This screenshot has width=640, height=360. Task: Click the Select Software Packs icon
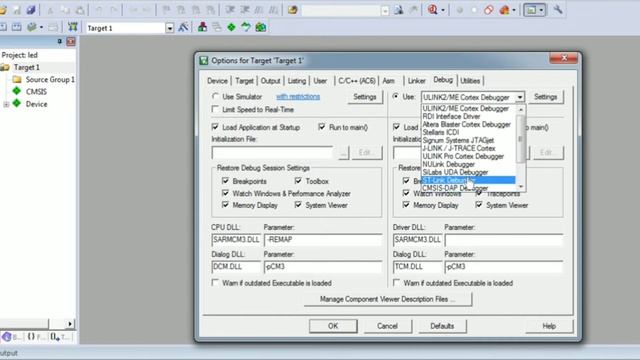tap(246, 27)
